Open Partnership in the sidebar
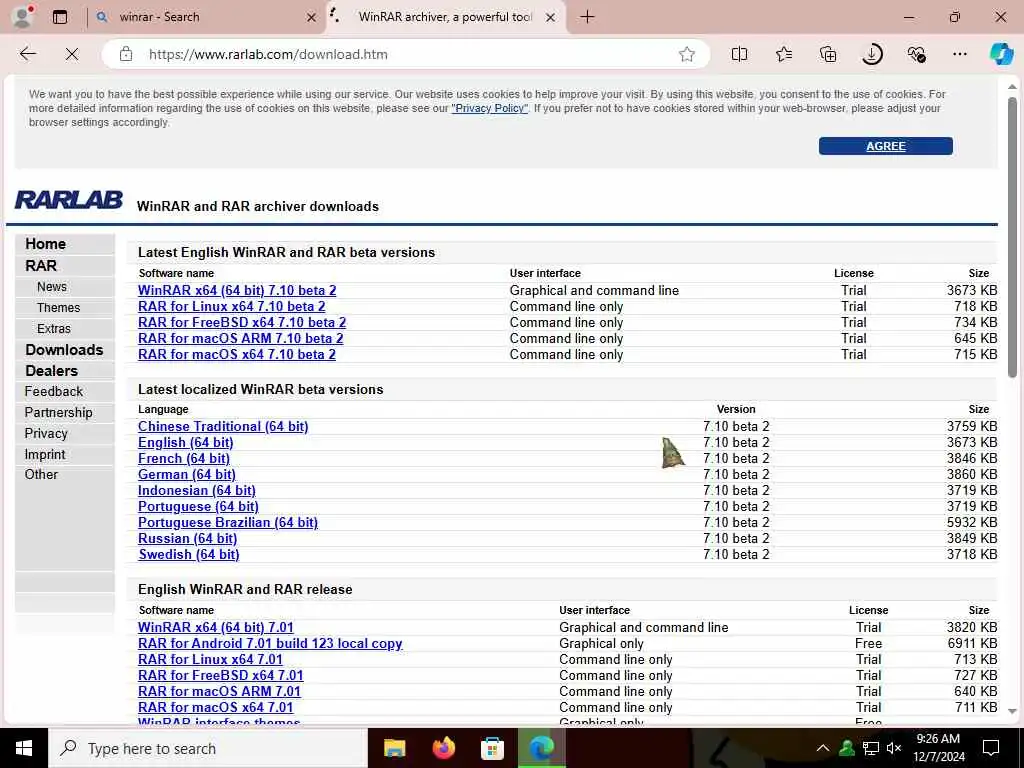 58,413
